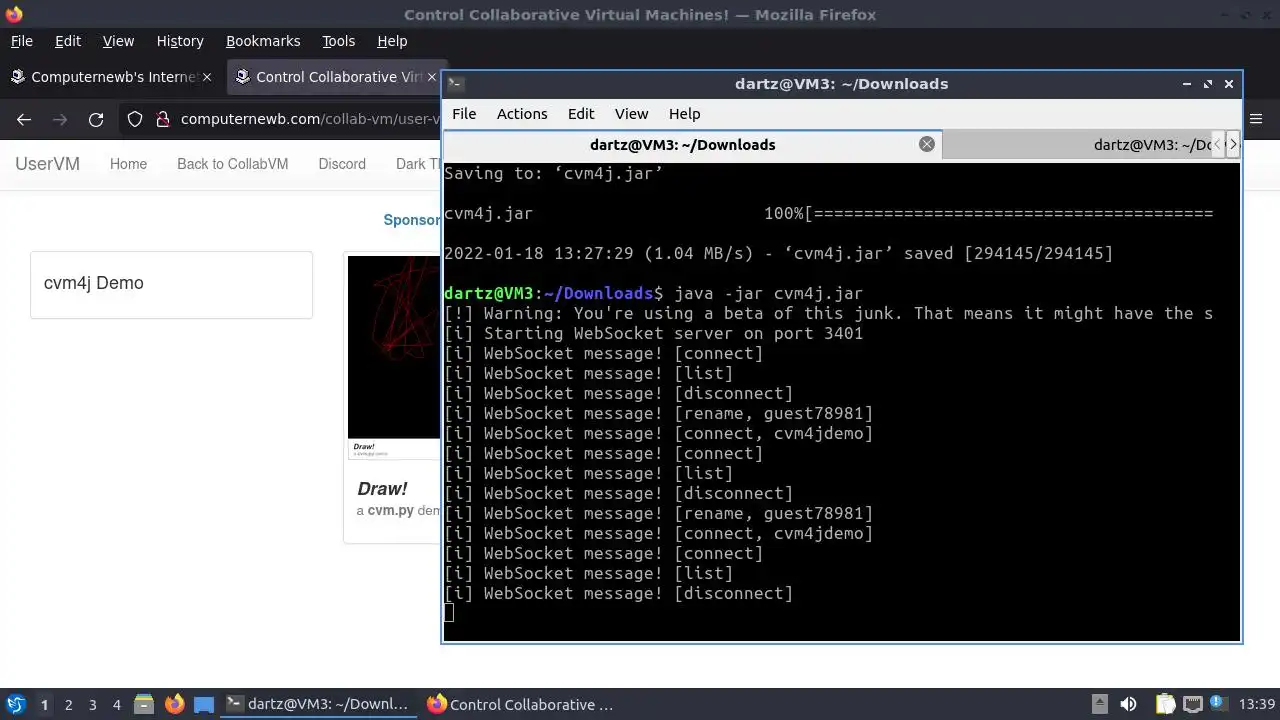Click the terminal window title icon
This screenshot has width=1280, height=720.
tap(455, 84)
